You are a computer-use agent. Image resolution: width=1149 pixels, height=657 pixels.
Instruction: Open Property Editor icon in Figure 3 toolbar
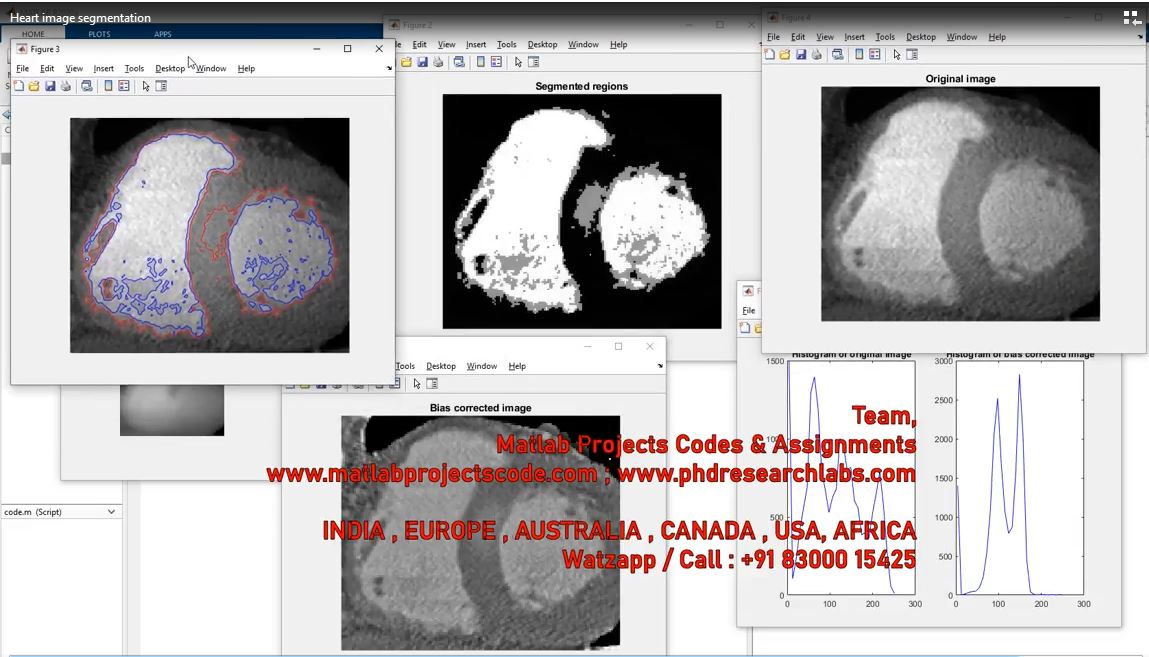pyautogui.click(x=161, y=86)
